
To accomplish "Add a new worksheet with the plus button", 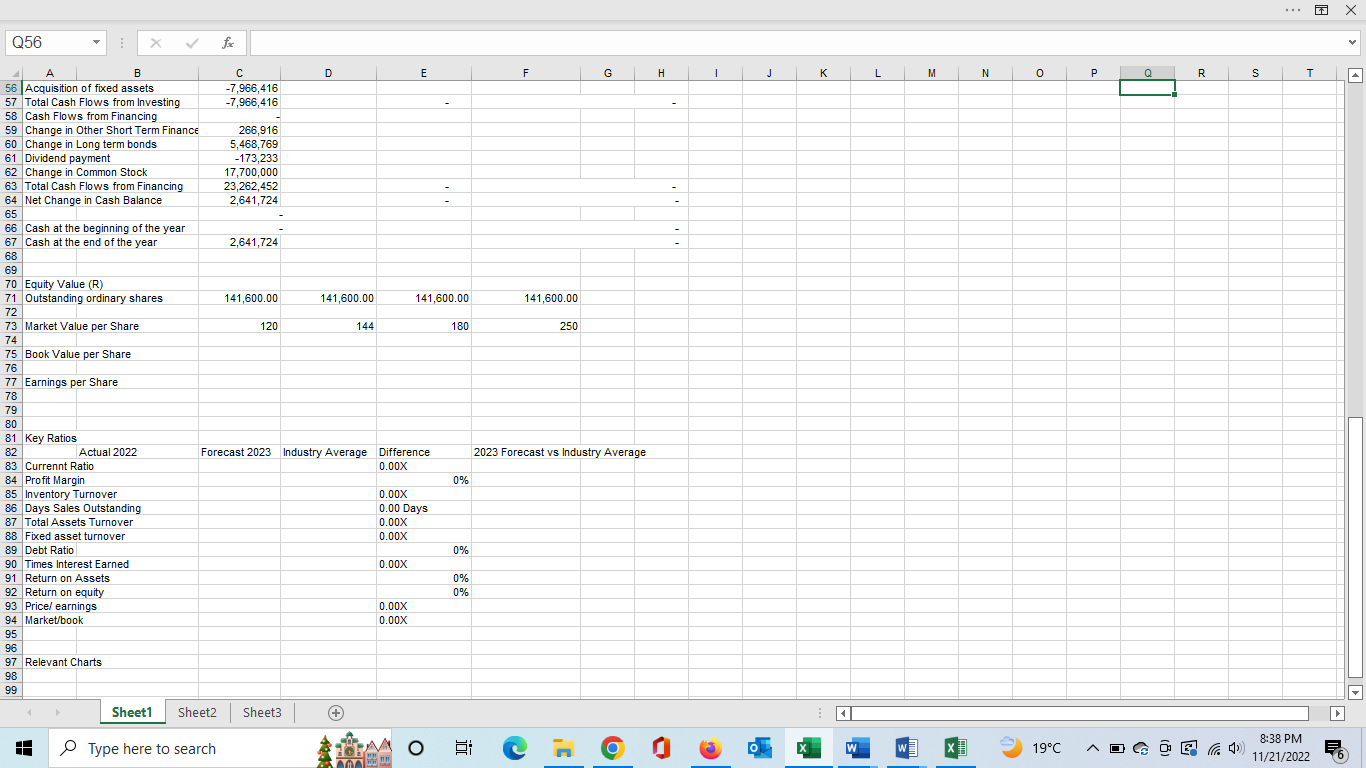I will pyautogui.click(x=335, y=712).
